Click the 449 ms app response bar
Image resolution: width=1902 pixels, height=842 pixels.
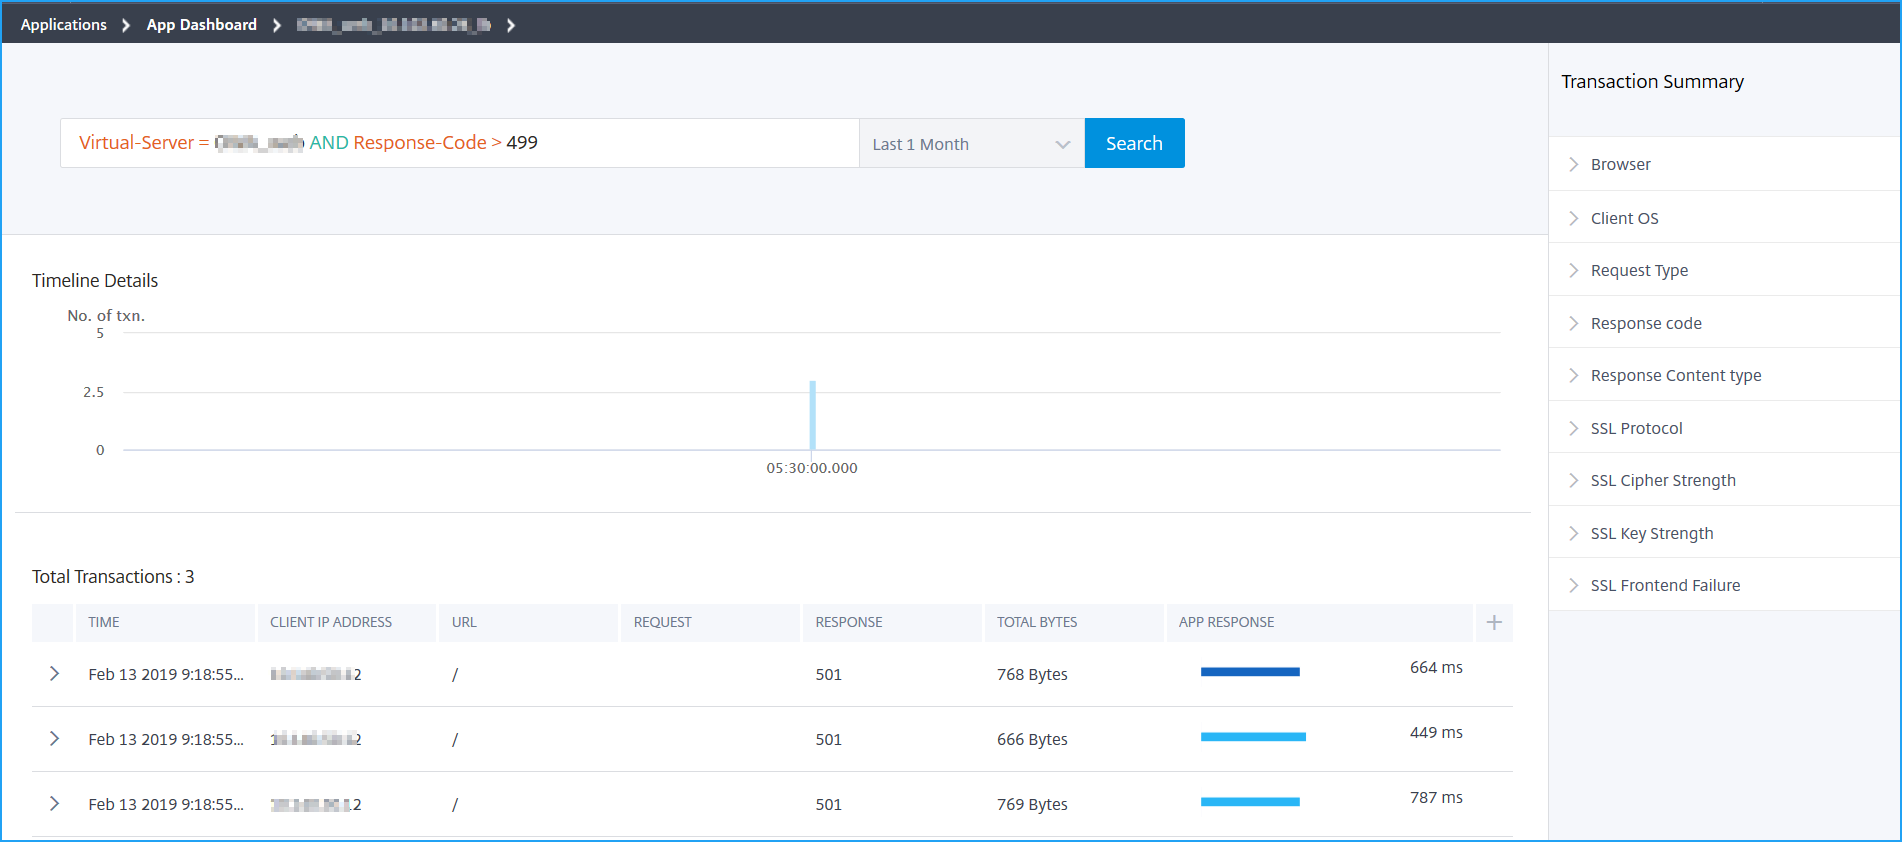click(1253, 737)
